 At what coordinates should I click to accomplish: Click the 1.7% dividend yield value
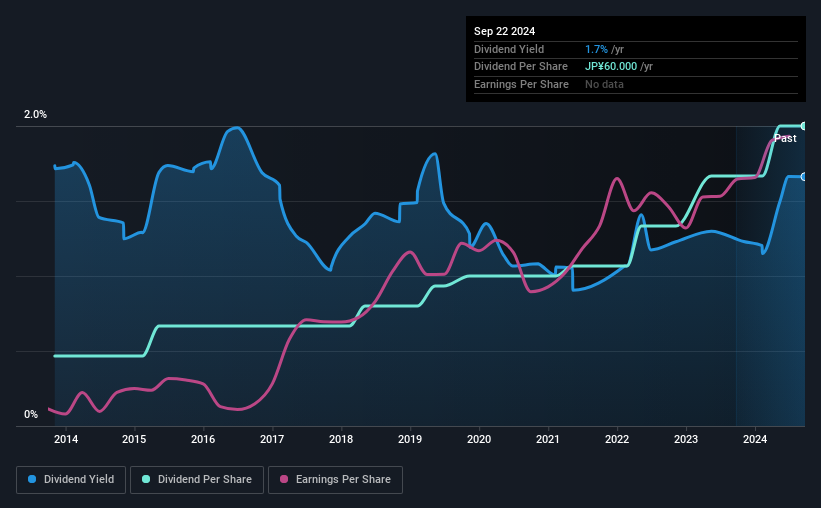[x=596, y=49]
